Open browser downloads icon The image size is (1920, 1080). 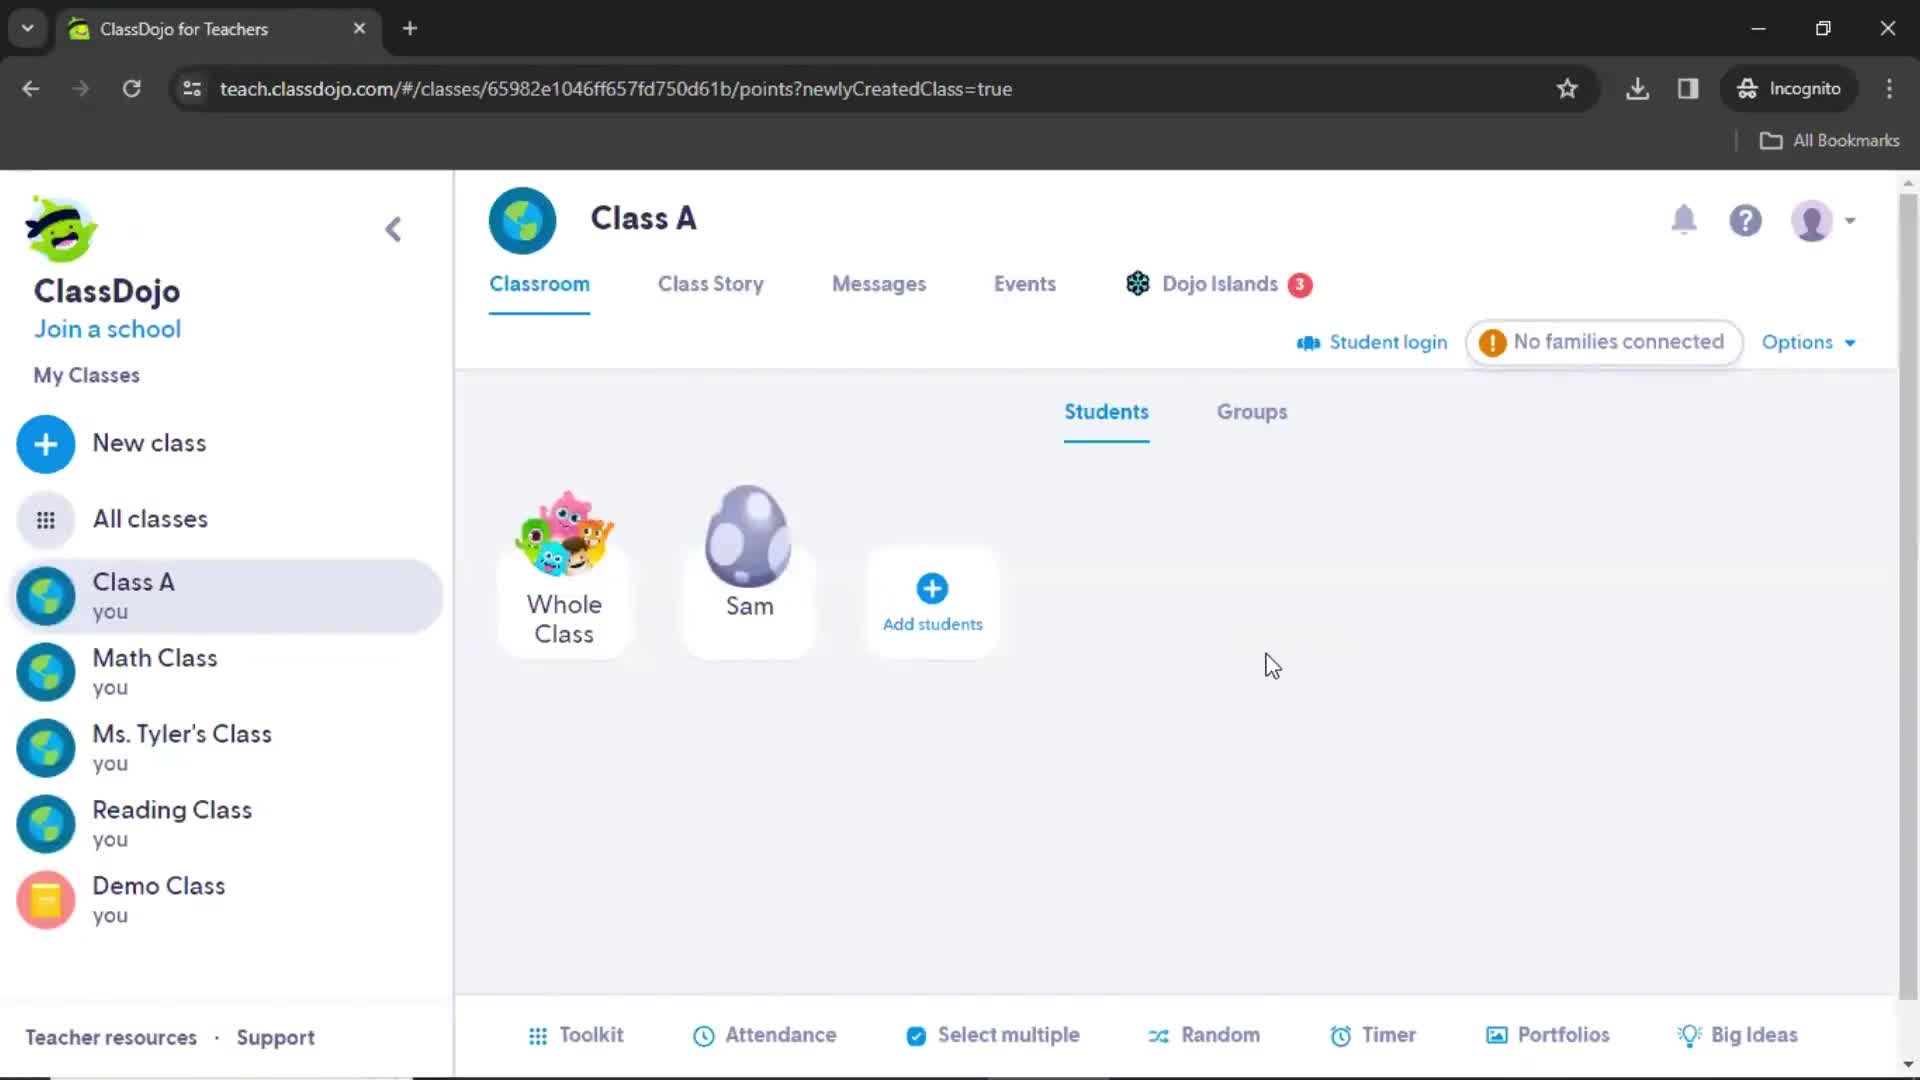(x=1637, y=89)
